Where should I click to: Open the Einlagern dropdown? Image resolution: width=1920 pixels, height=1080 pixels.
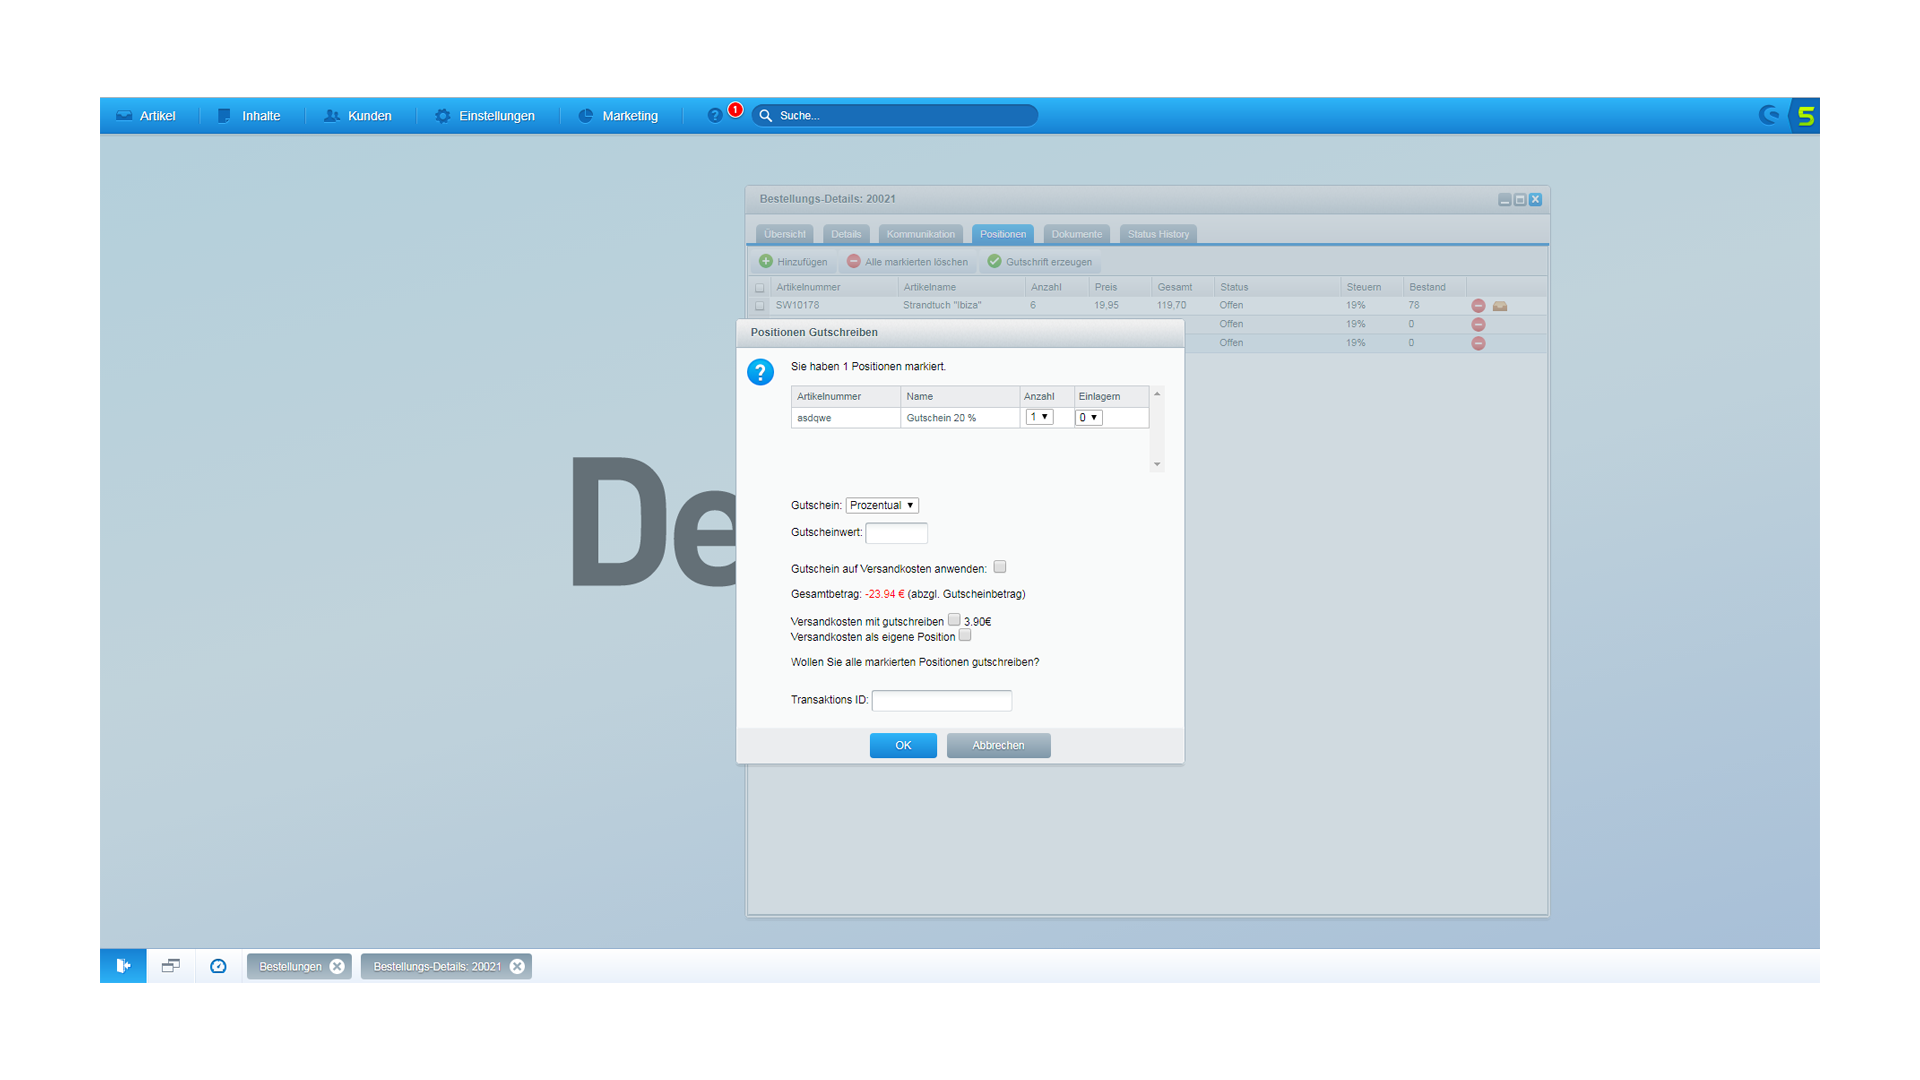[1088, 418]
